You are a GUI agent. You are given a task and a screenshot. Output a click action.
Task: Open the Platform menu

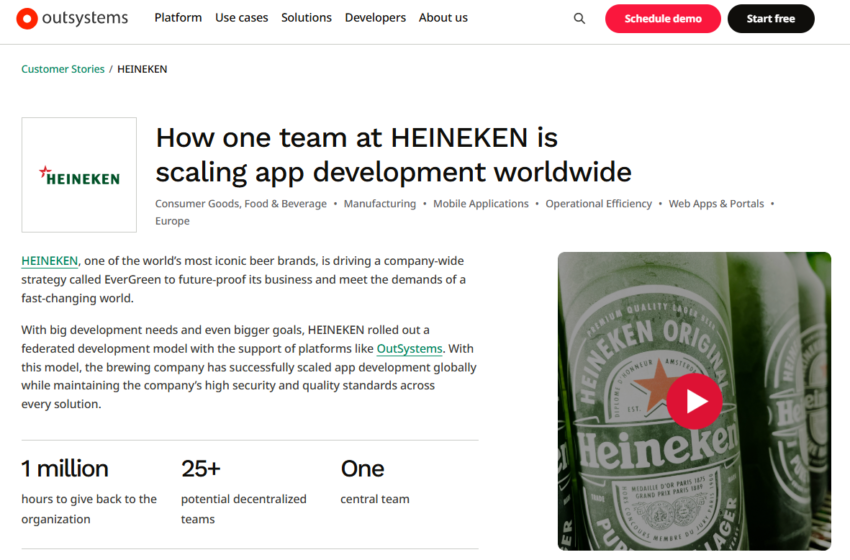point(178,18)
